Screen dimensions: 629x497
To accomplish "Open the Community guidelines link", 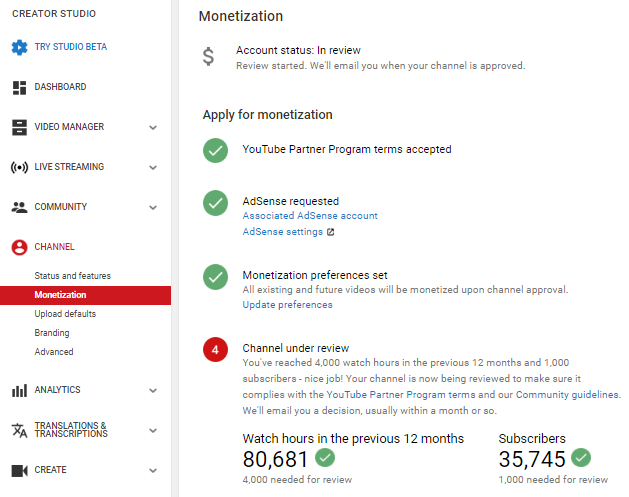I will (x=567, y=395).
